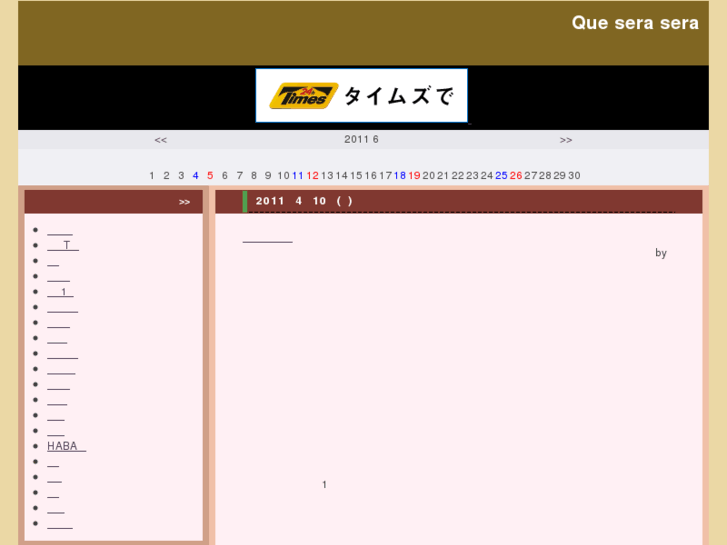Select day 10 in calendar strip
727x545 pixels.
pyautogui.click(x=283, y=176)
